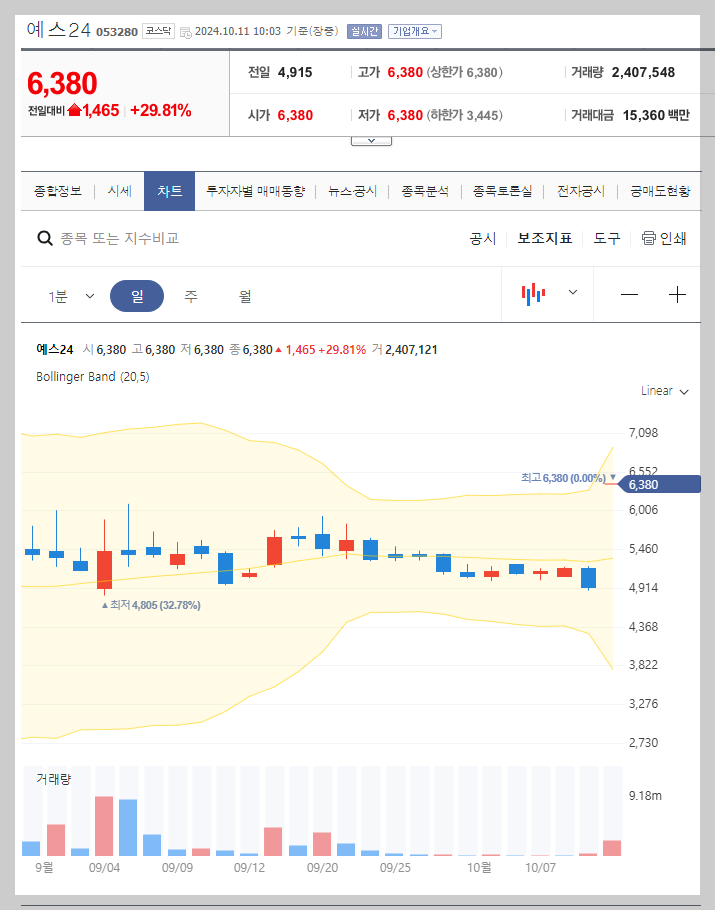Switch timeframe to 월 monthly
715x910 pixels.
(245, 295)
